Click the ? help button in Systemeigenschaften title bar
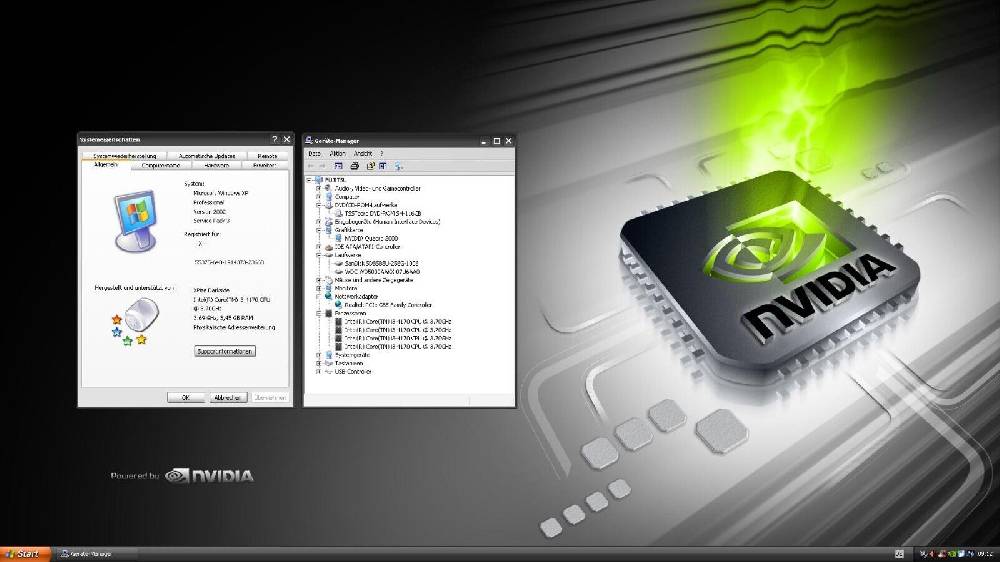The width and height of the screenshot is (1000, 562). pos(275,139)
